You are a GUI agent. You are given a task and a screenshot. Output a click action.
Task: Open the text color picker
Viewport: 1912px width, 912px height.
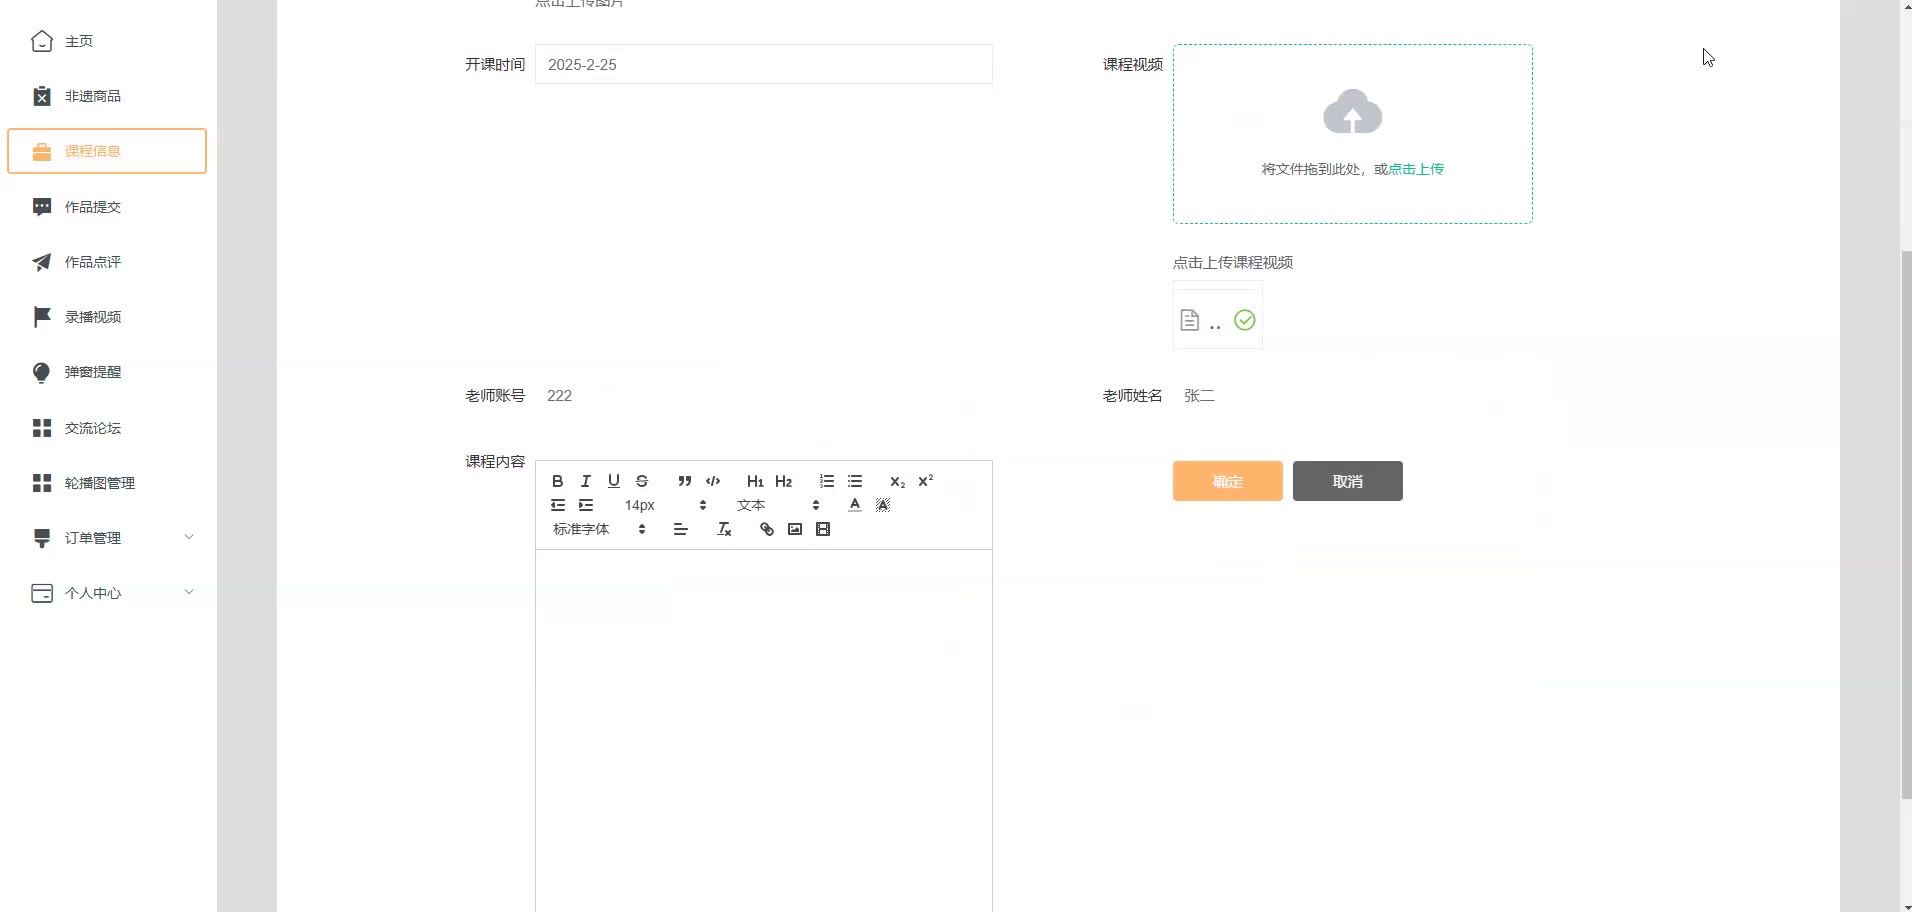[855, 505]
